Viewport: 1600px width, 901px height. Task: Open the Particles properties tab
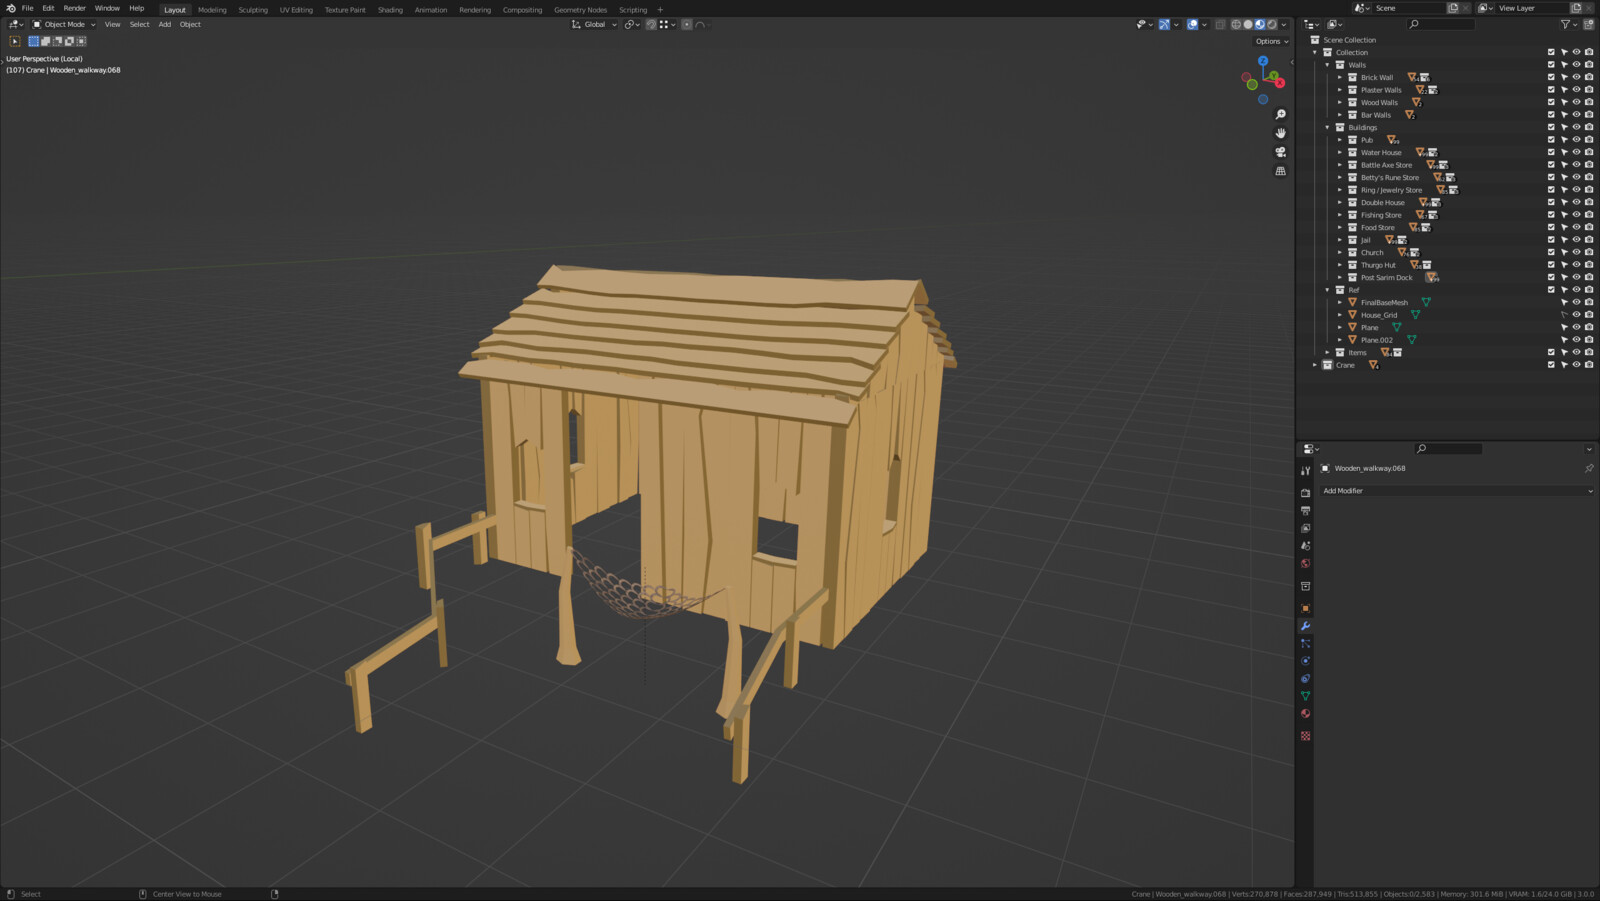click(1305, 643)
